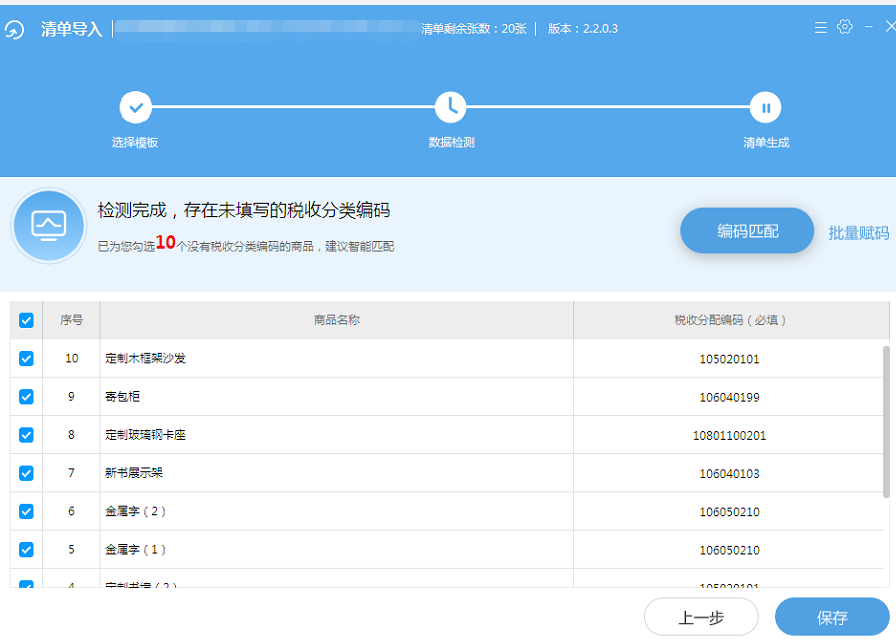Toggle the select-all checkbox in table header
Image resolution: width=896 pixels, height=644 pixels.
click(x=26, y=320)
